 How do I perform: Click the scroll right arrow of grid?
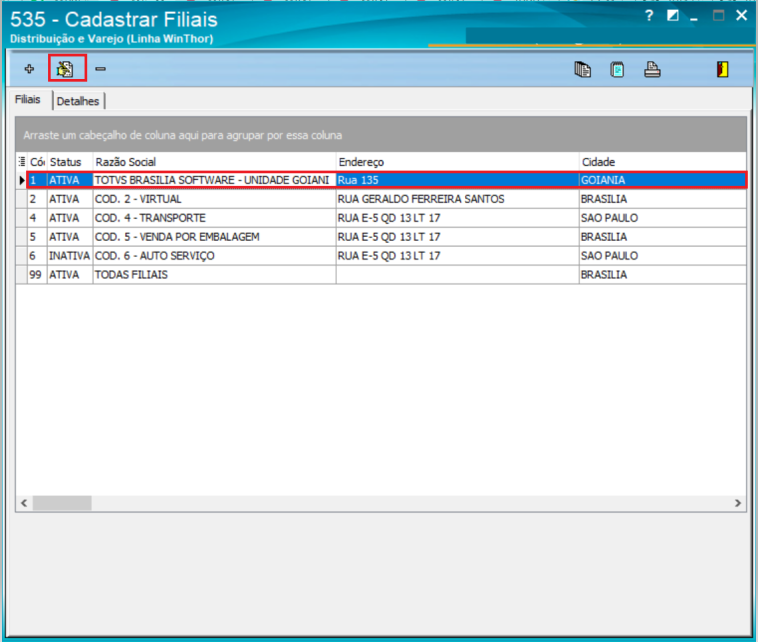coord(738,503)
